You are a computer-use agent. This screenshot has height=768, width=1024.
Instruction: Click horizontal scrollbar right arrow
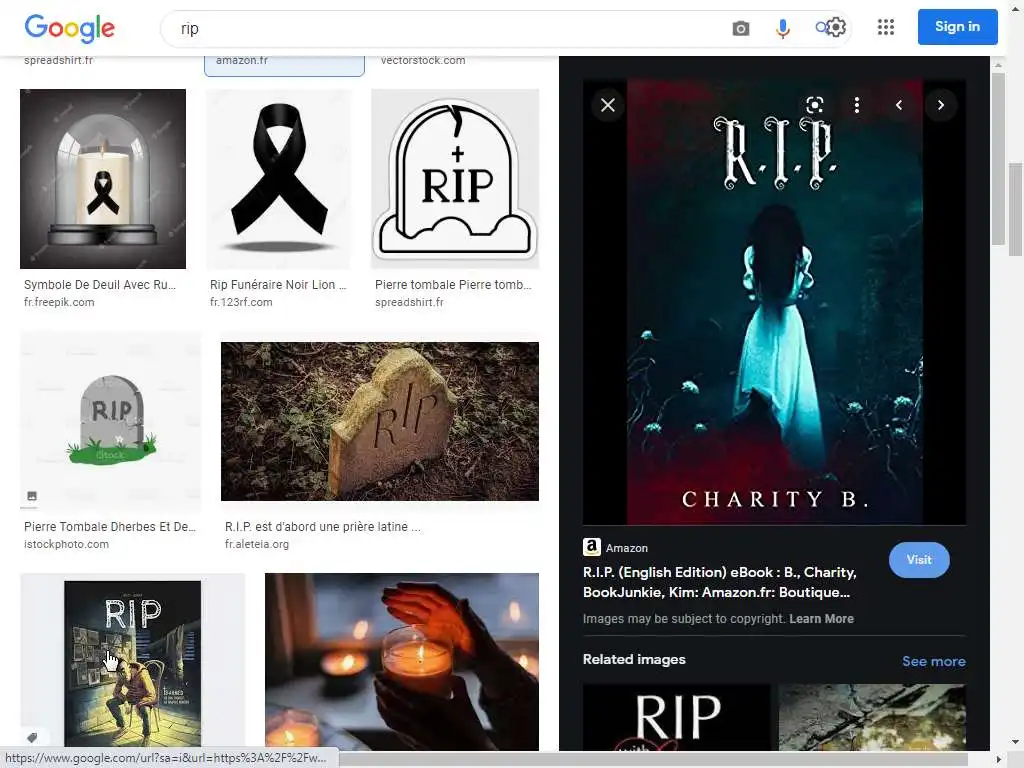coord(999,760)
